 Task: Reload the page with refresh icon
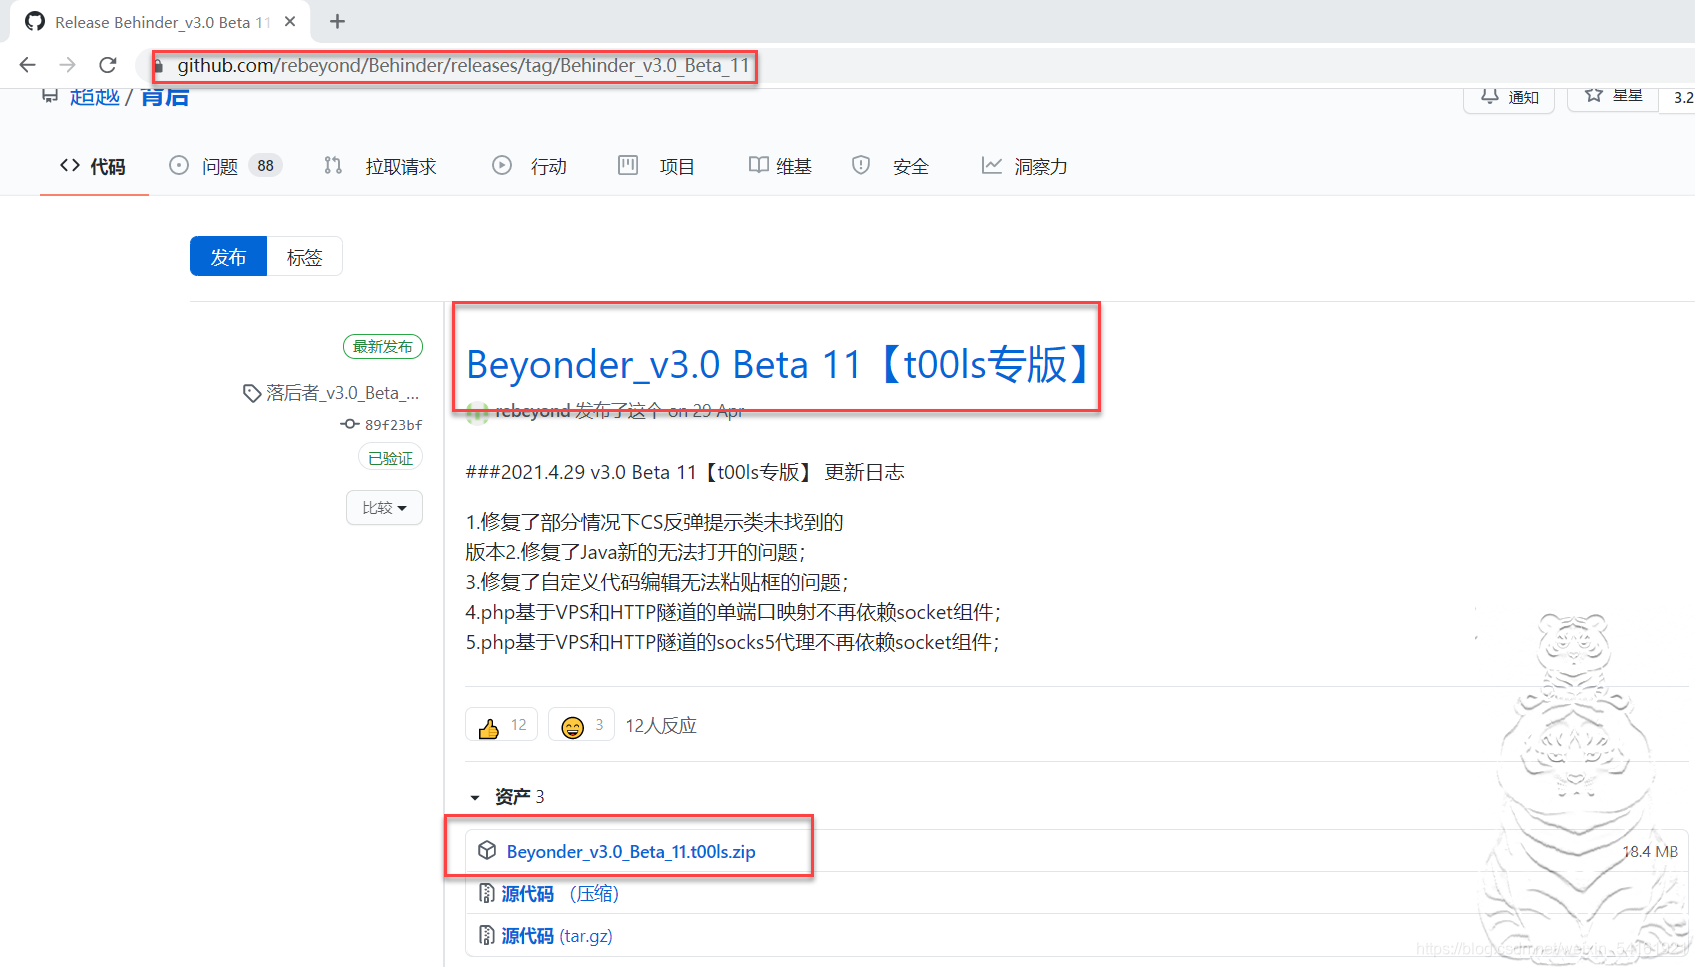tap(108, 65)
